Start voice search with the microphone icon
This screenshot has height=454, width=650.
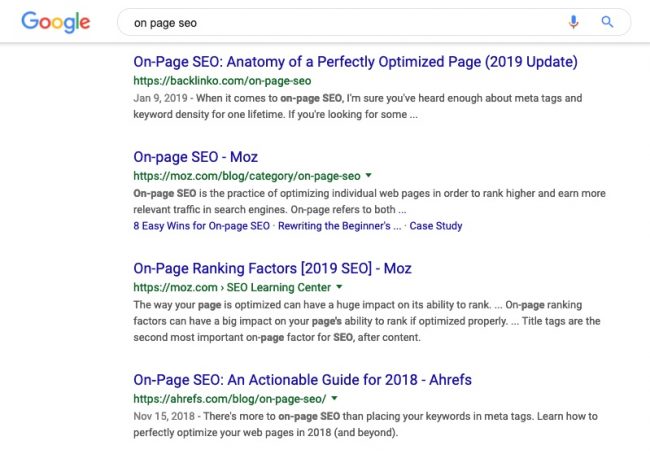coord(573,22)
